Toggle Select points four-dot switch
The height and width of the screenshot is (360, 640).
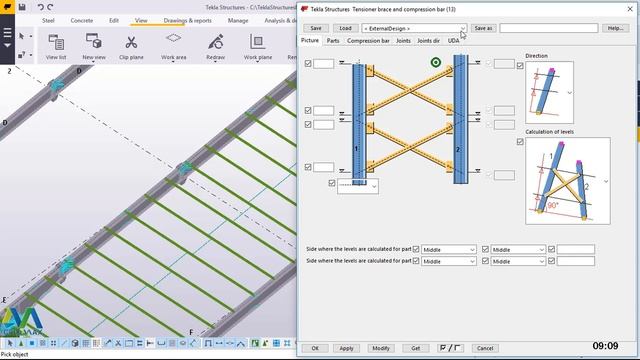pos(53,343)
